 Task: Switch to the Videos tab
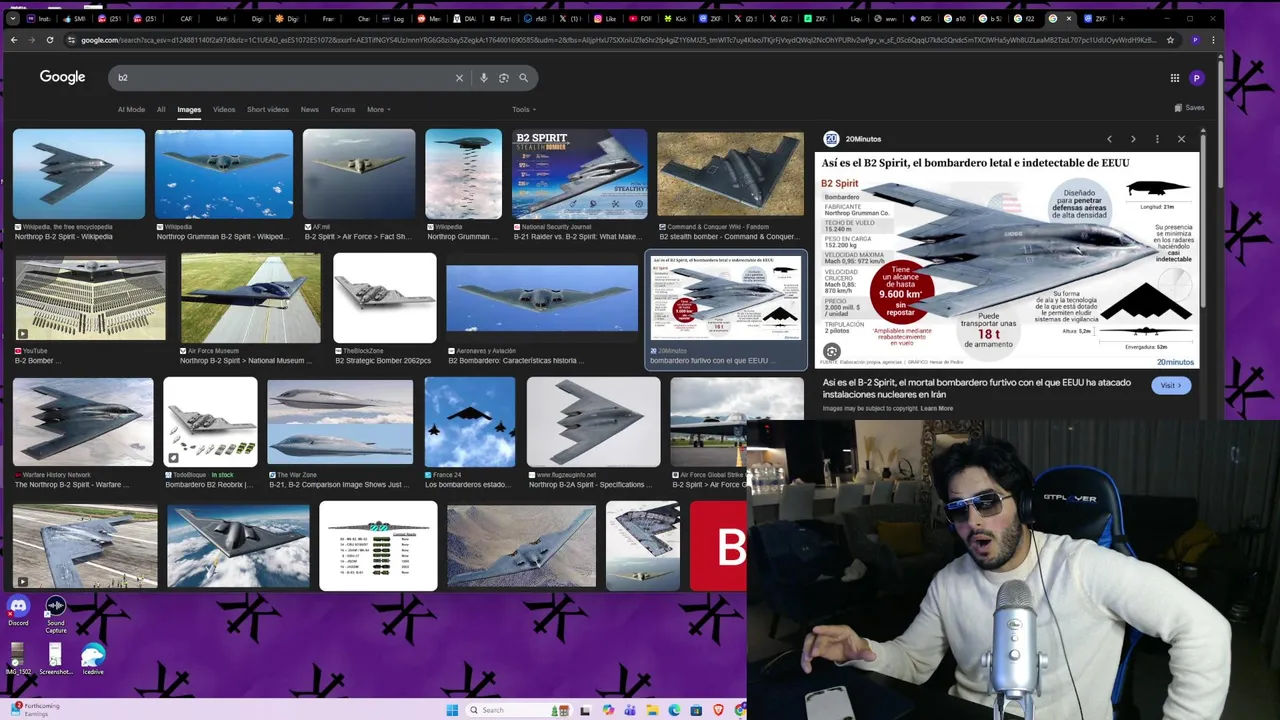(x=224, y=109)
